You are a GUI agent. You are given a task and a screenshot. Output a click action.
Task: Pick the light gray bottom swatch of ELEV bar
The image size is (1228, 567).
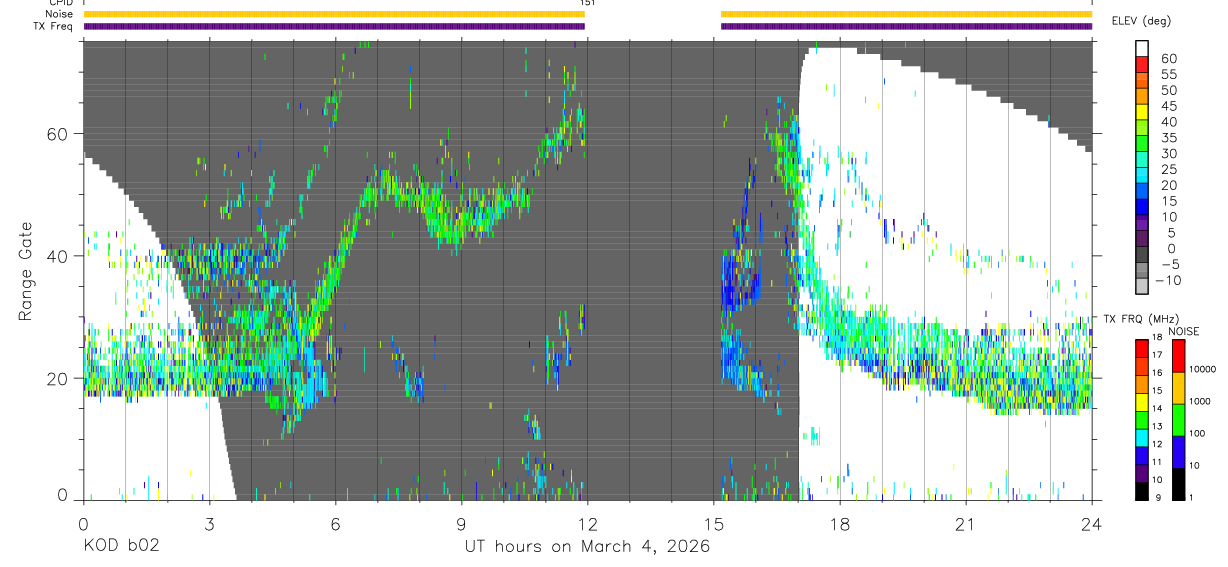(1143, 286)
